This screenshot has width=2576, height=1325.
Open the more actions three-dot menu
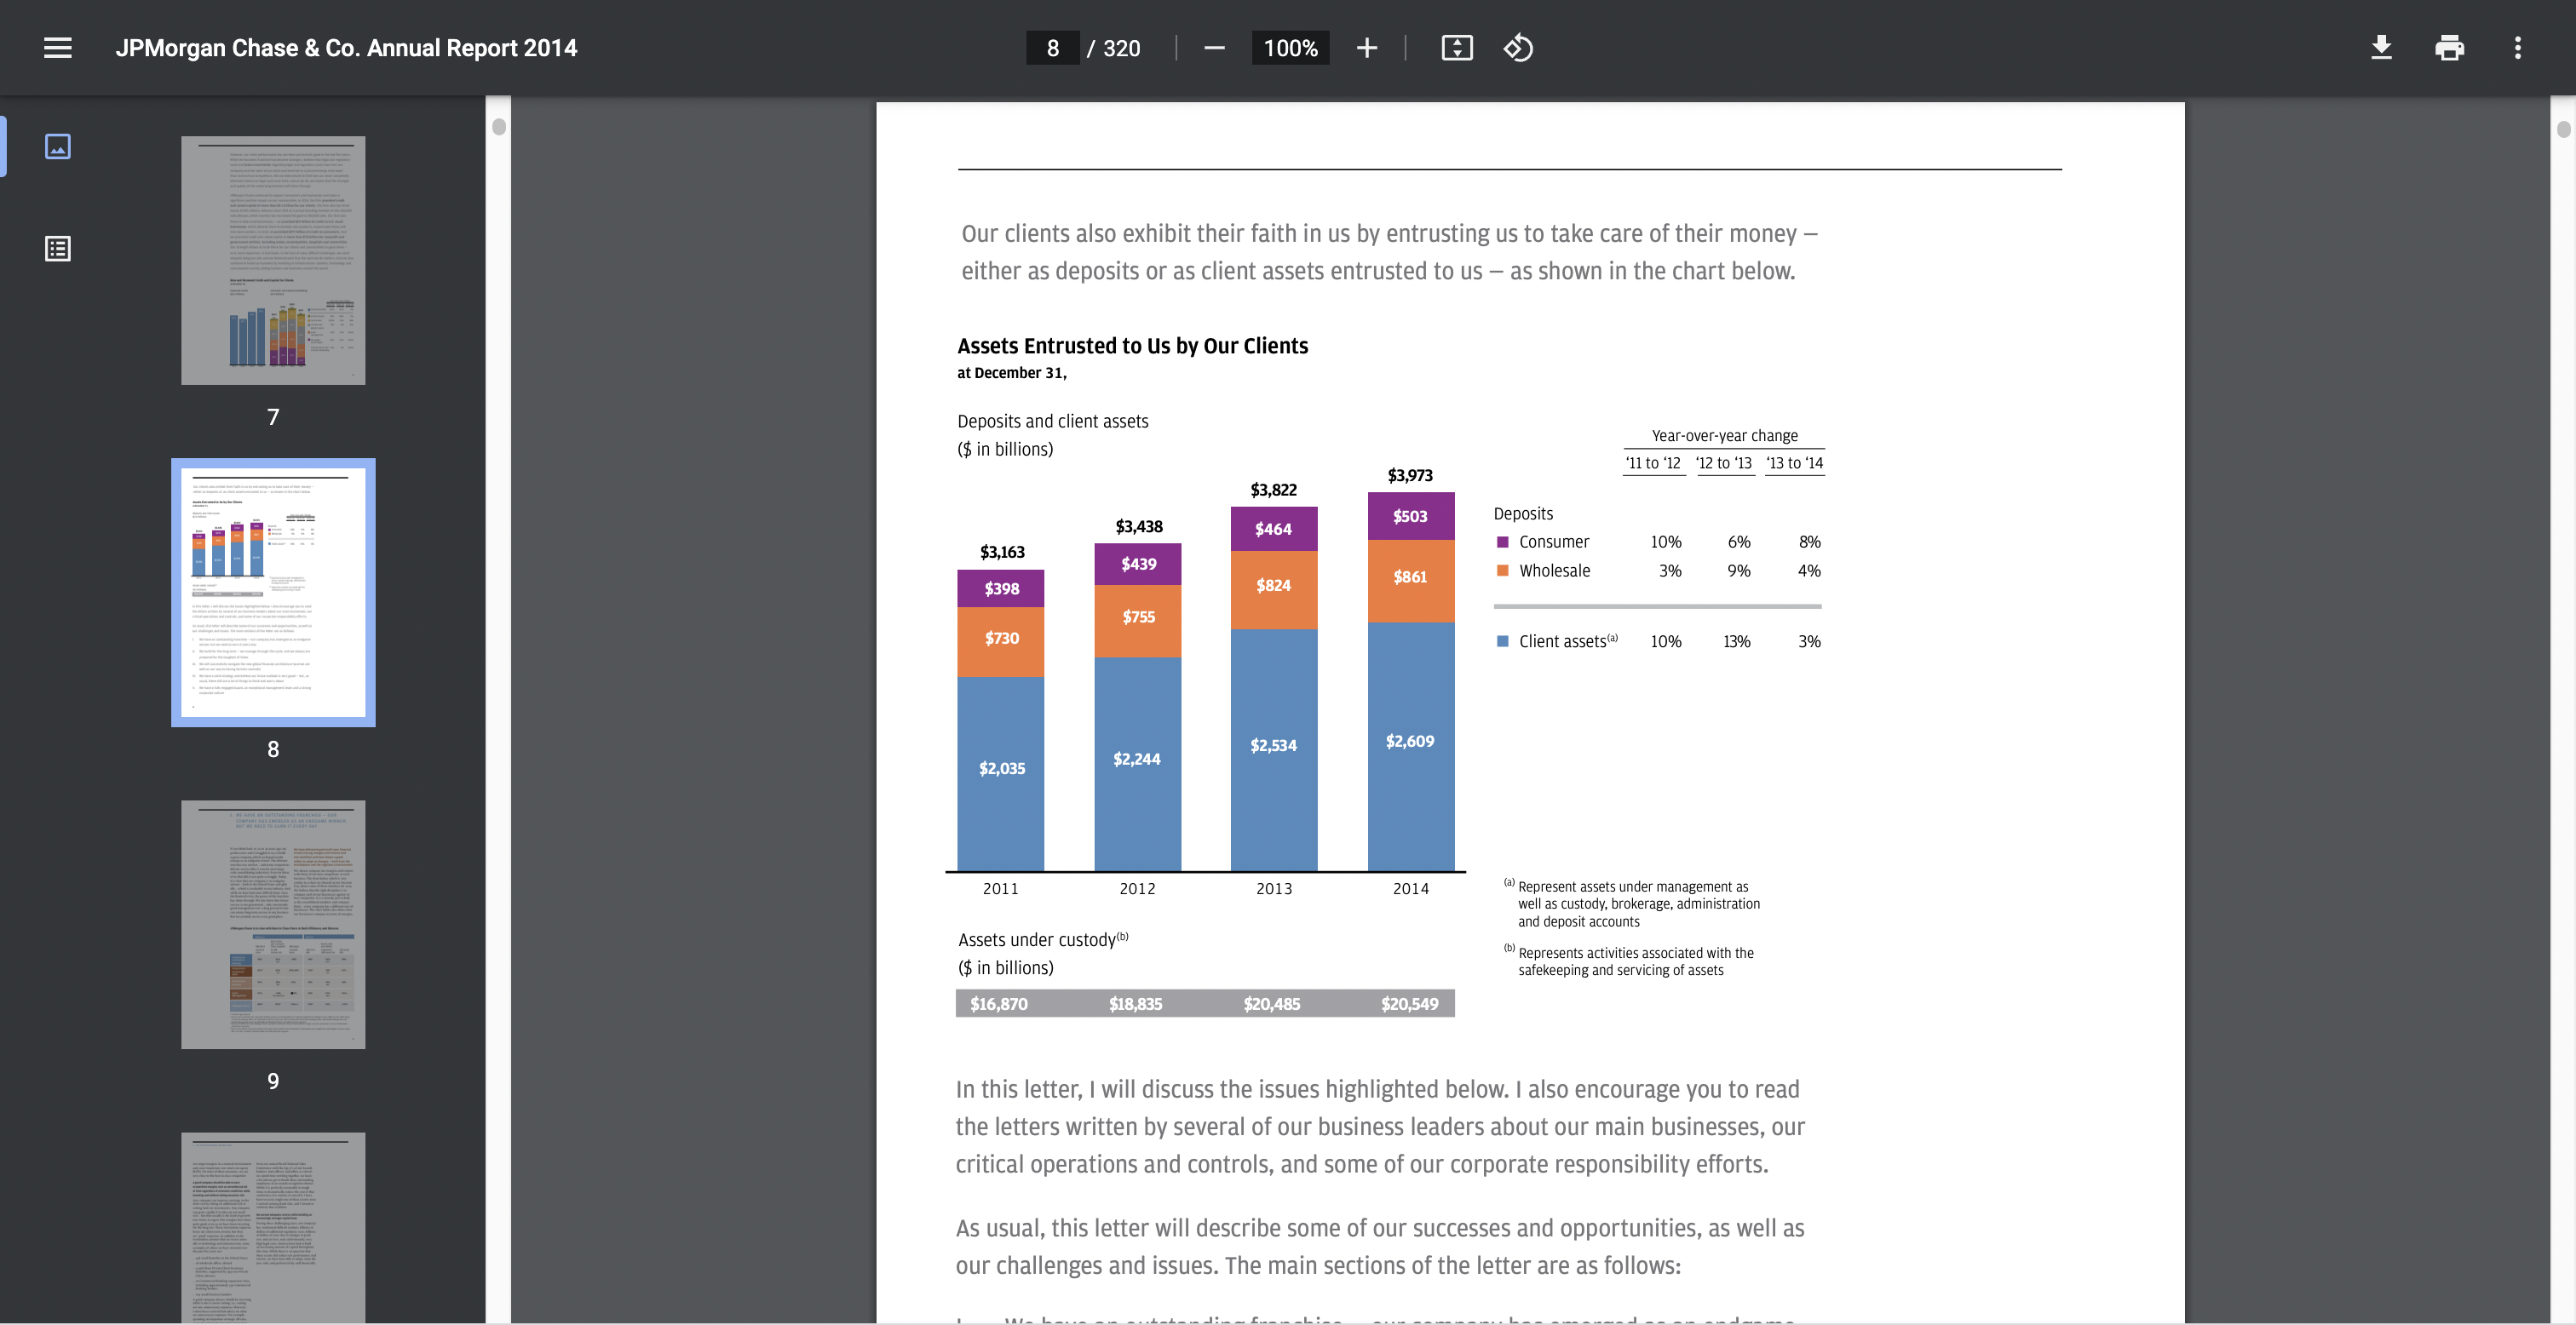(2517, 48)
